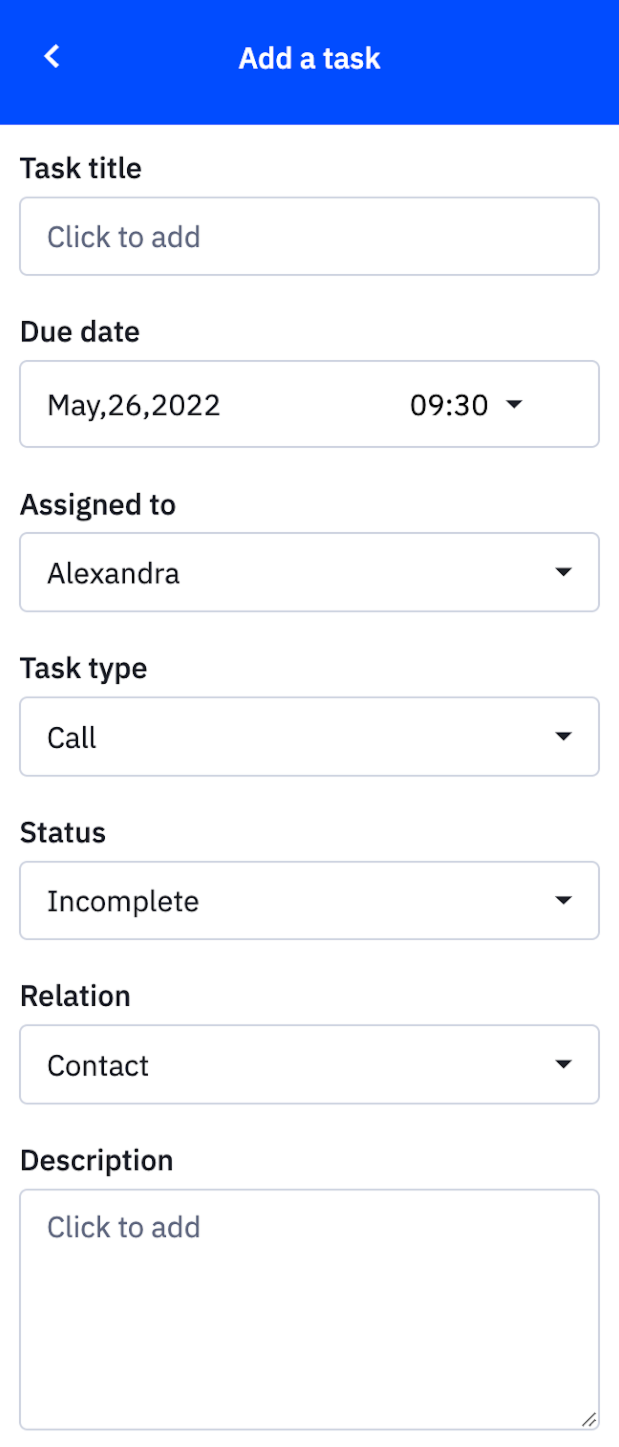Click the Task type dropdown chevron

tap(563, 736)
